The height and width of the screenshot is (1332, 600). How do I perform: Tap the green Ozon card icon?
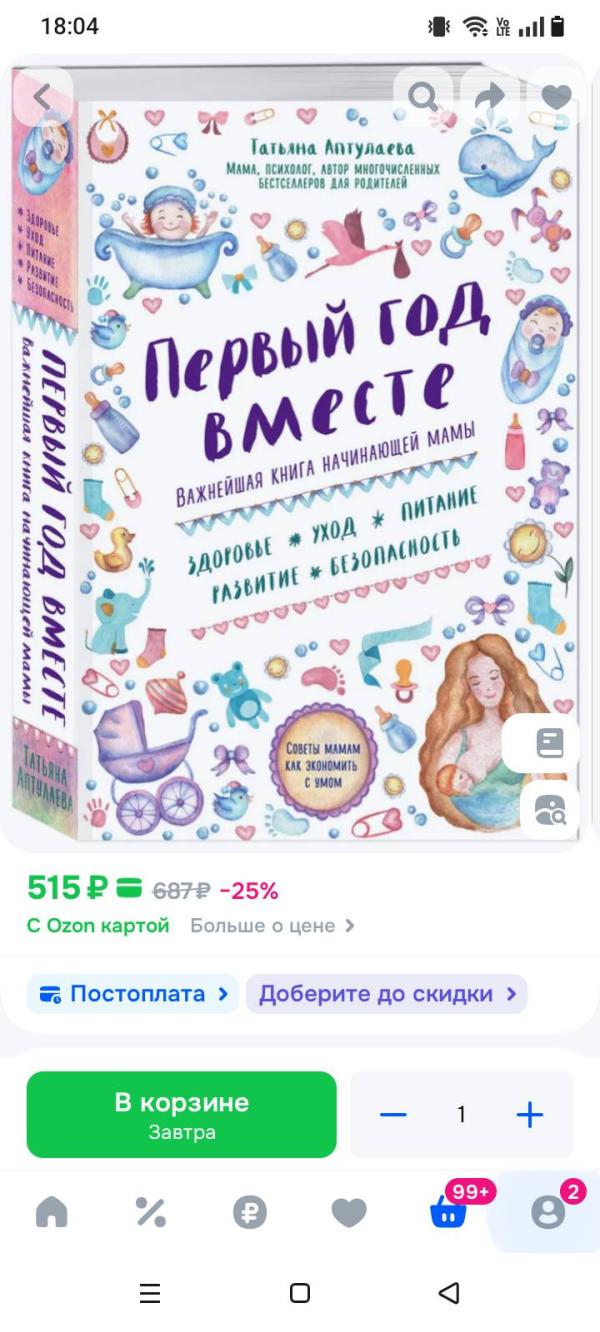(129, 888)
